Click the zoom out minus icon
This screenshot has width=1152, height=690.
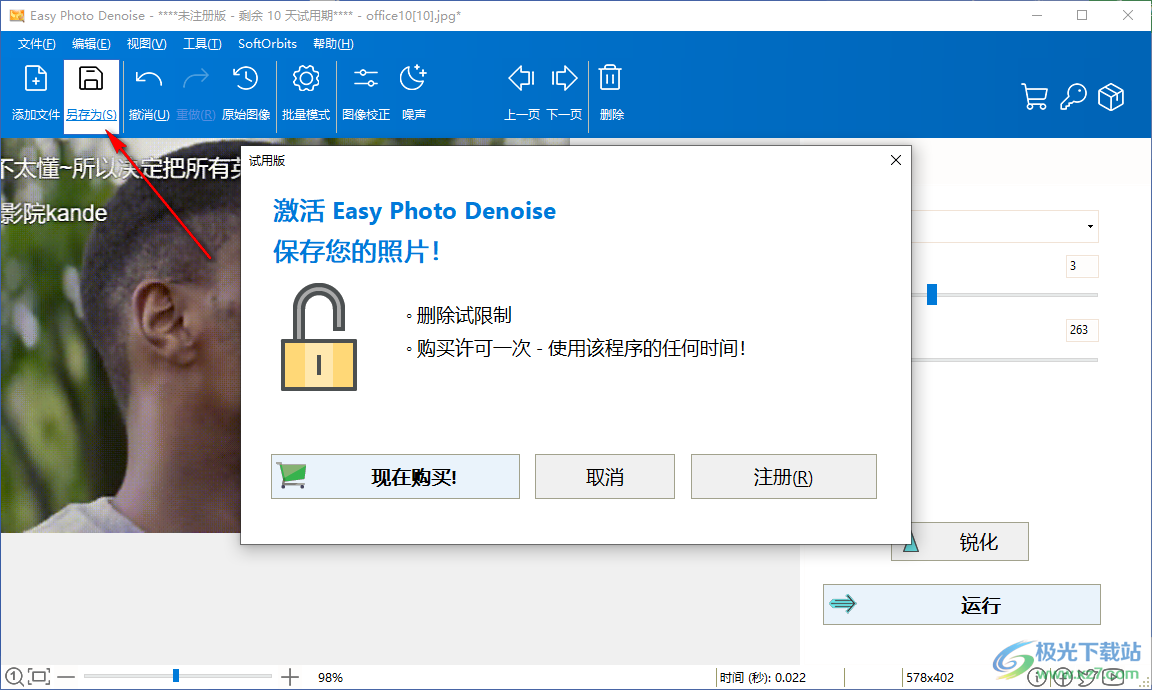point(66,677)
